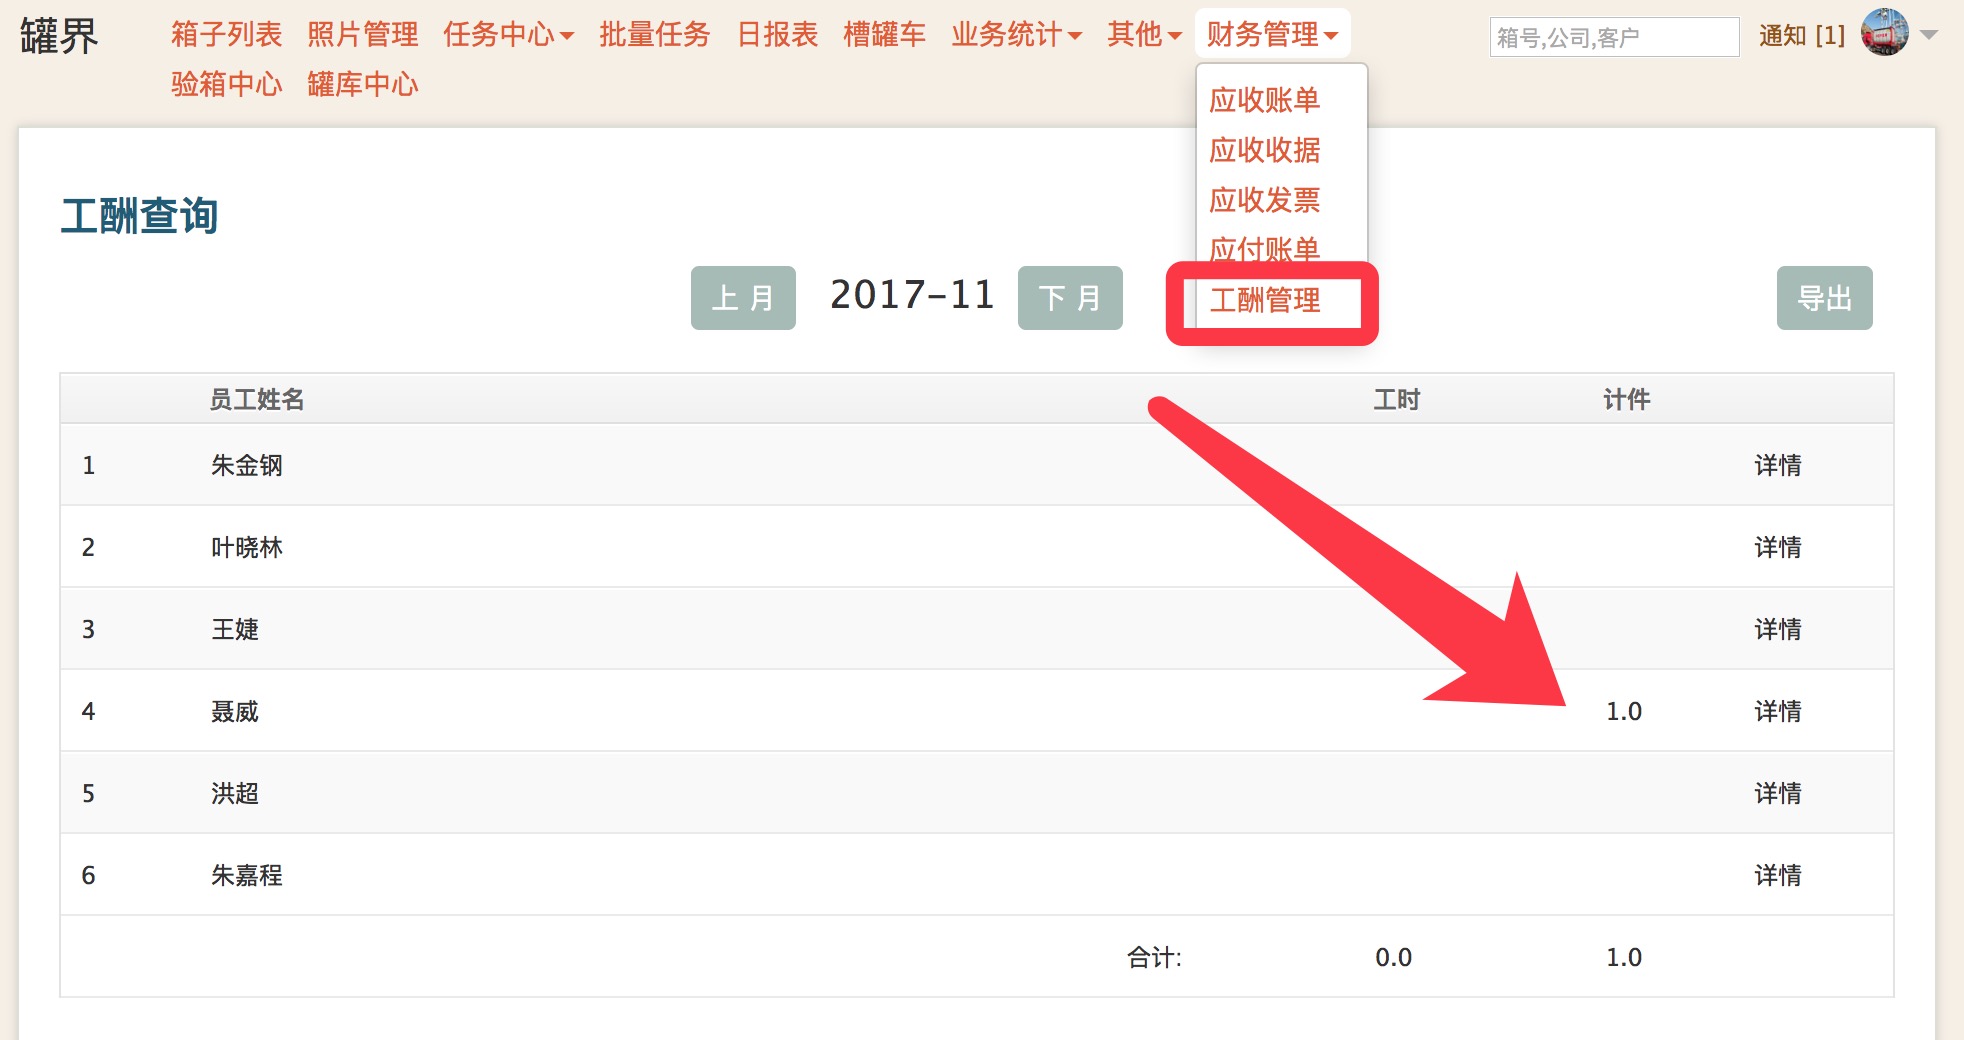Open the dropdown arrow beside the avatar

pyautogui.click(x=1929, y=35)
